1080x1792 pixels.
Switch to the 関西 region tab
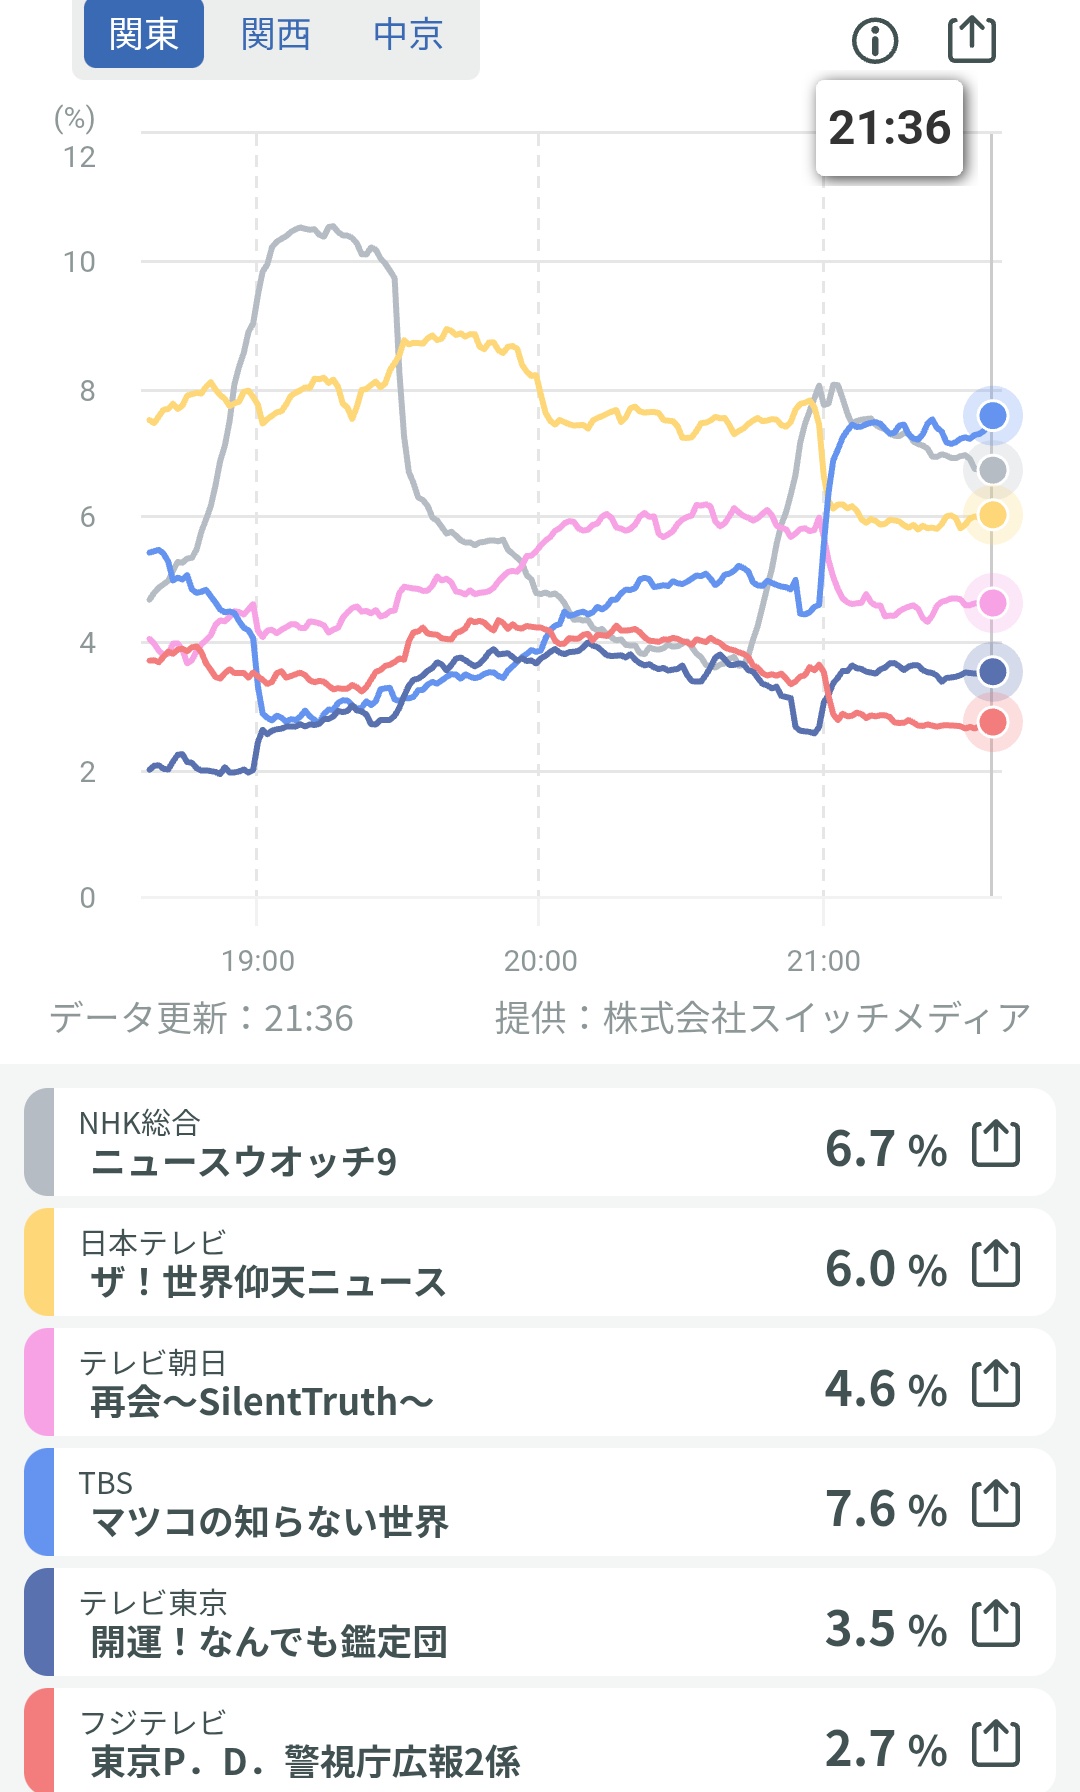tap(276, 35)
